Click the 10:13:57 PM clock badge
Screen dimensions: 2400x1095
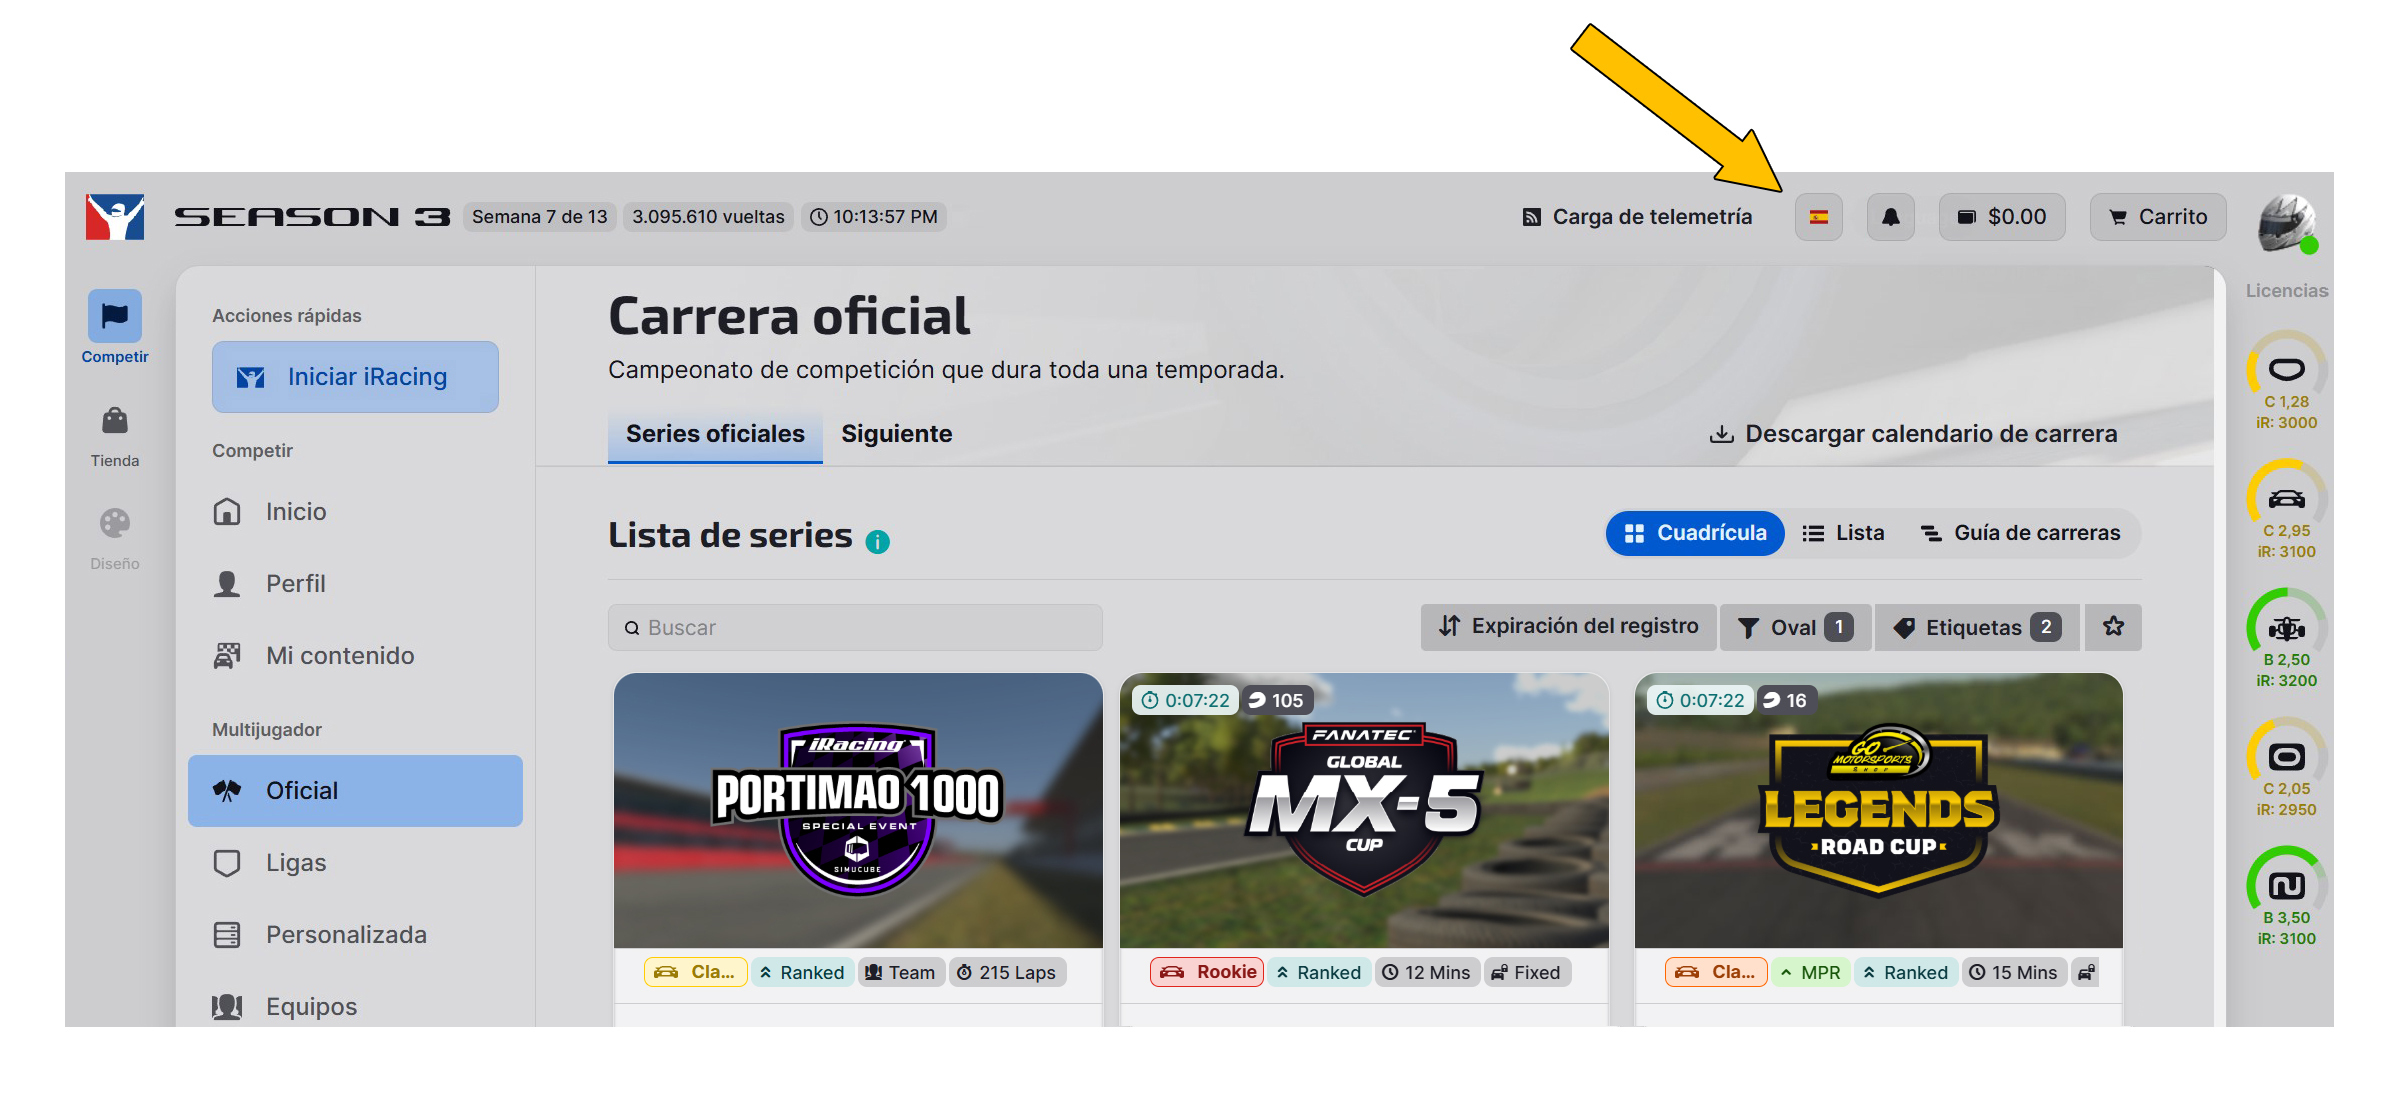pyautogui.click(x=874, y=217)
